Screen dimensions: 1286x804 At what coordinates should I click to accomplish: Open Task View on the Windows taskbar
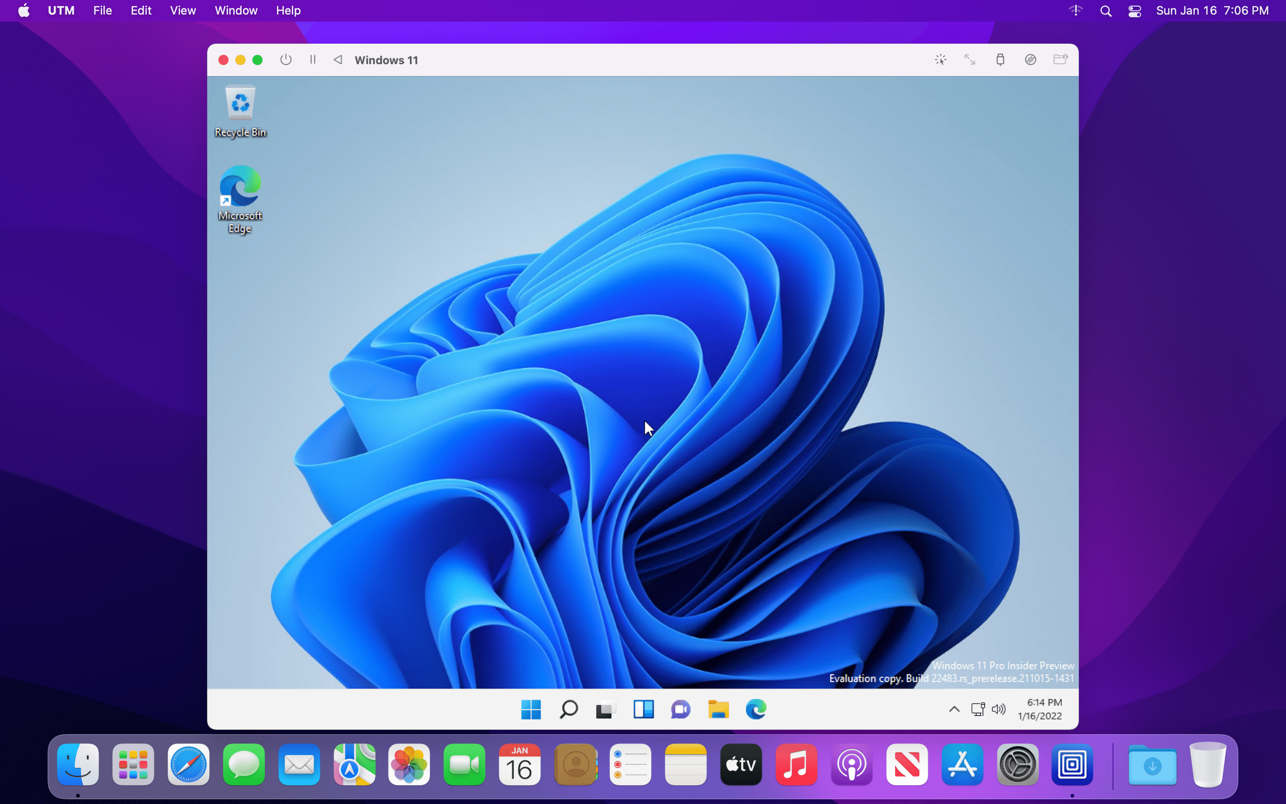coord(605,709)
